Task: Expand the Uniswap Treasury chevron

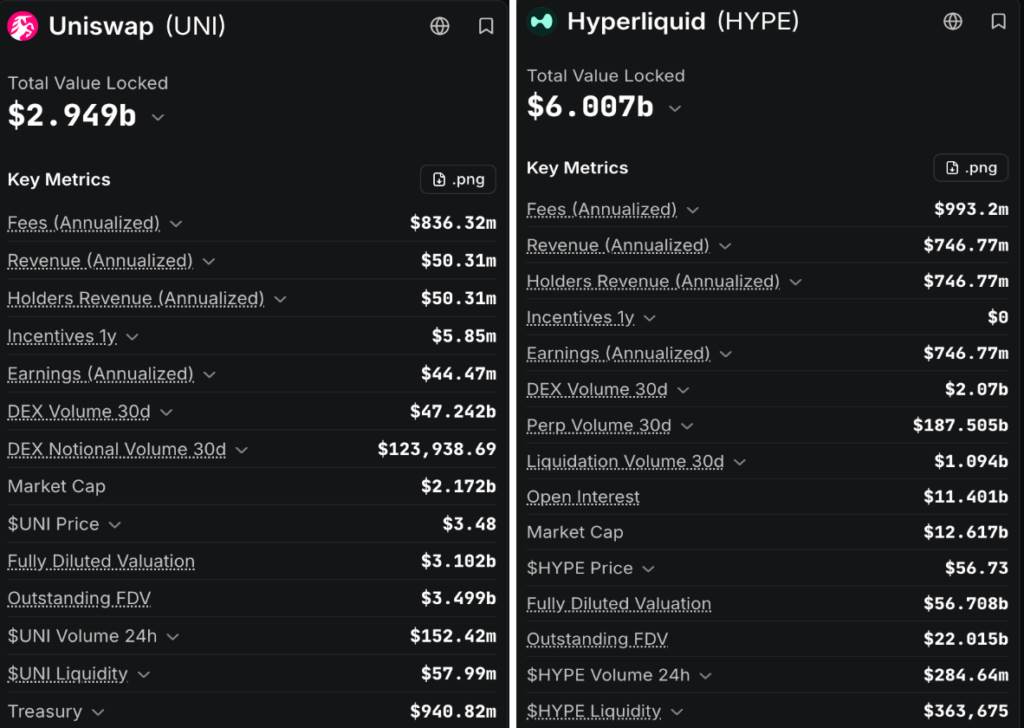Action: 98,712
